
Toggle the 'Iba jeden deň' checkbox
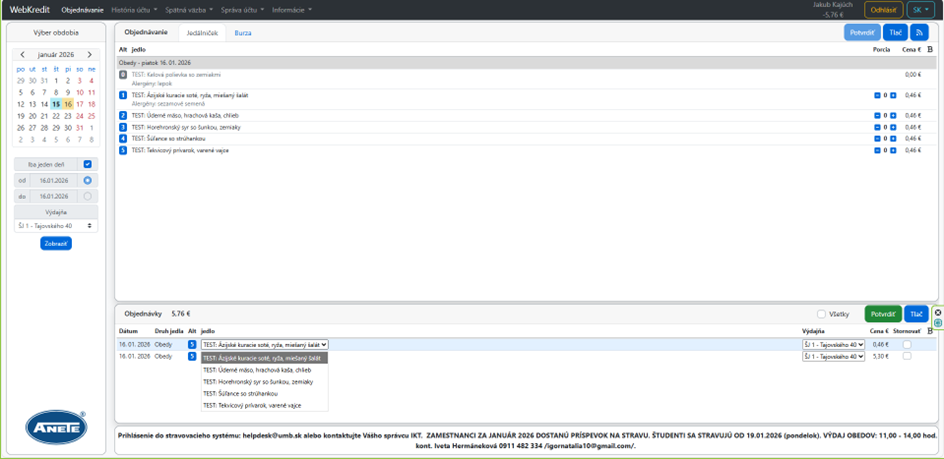click(88, 164)
